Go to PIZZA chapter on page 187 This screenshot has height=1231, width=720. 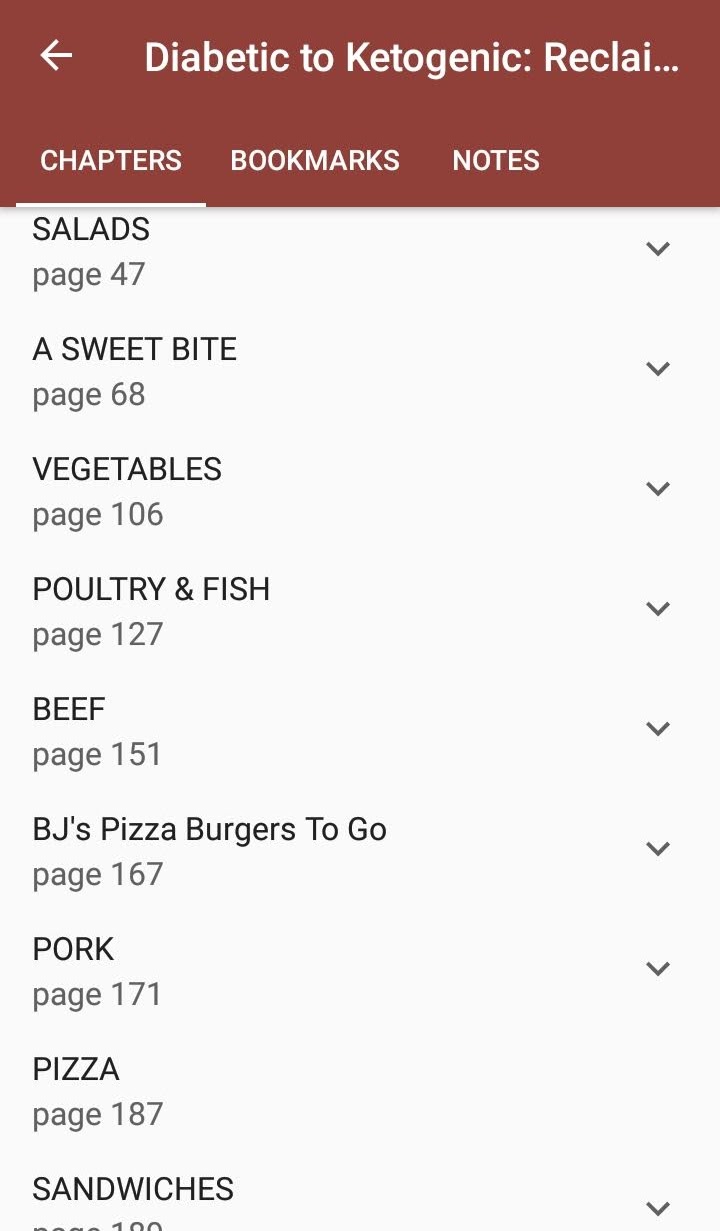(98, 1090)
